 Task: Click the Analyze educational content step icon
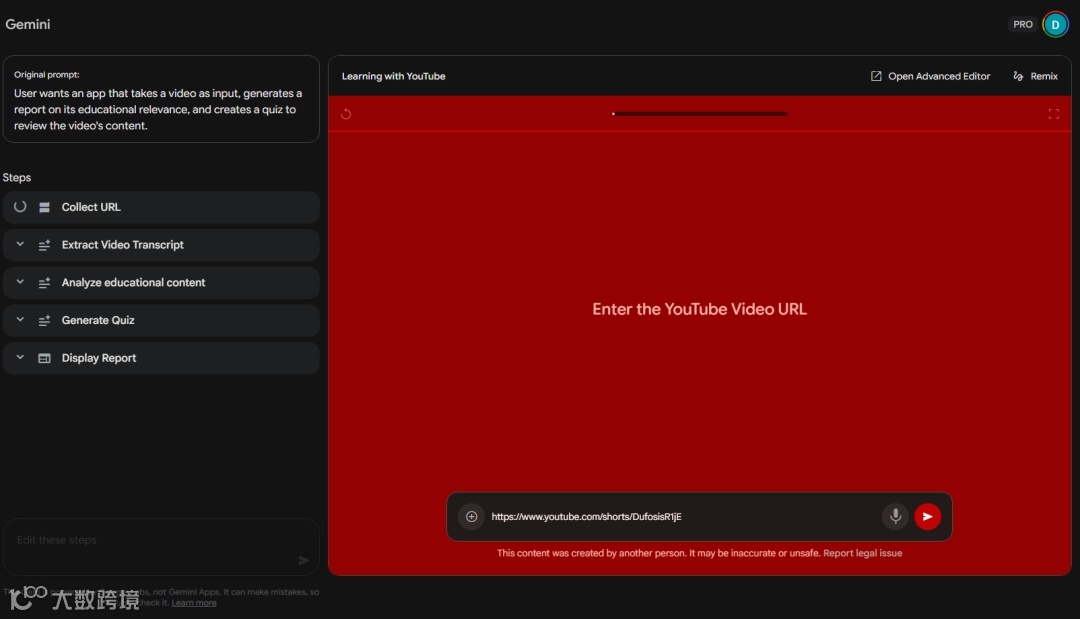click(44, 283)
